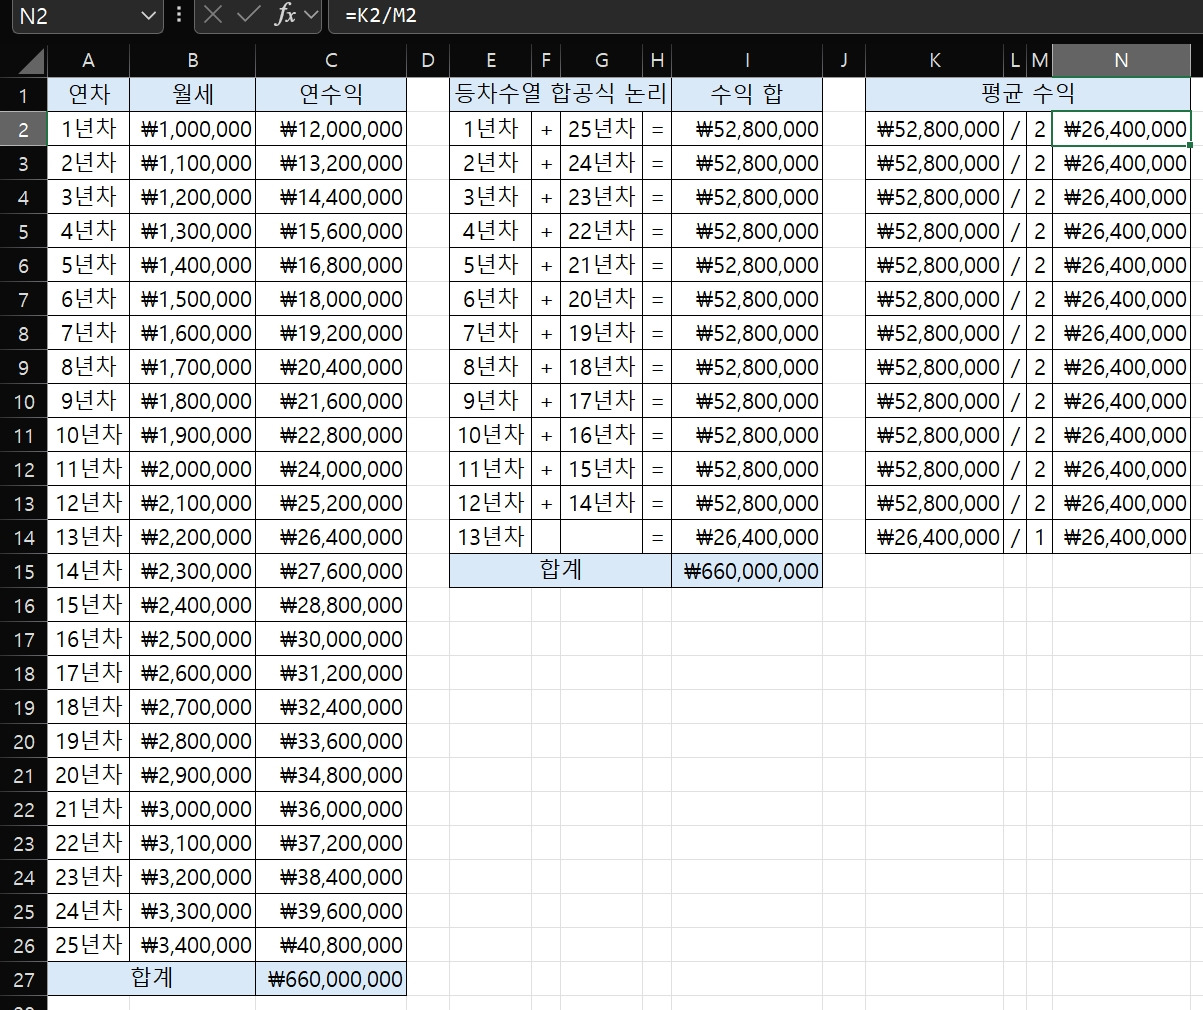Click the ₩30,000,000 cell
Screen dimensions: 1203x1010
(x=331, y=639)
